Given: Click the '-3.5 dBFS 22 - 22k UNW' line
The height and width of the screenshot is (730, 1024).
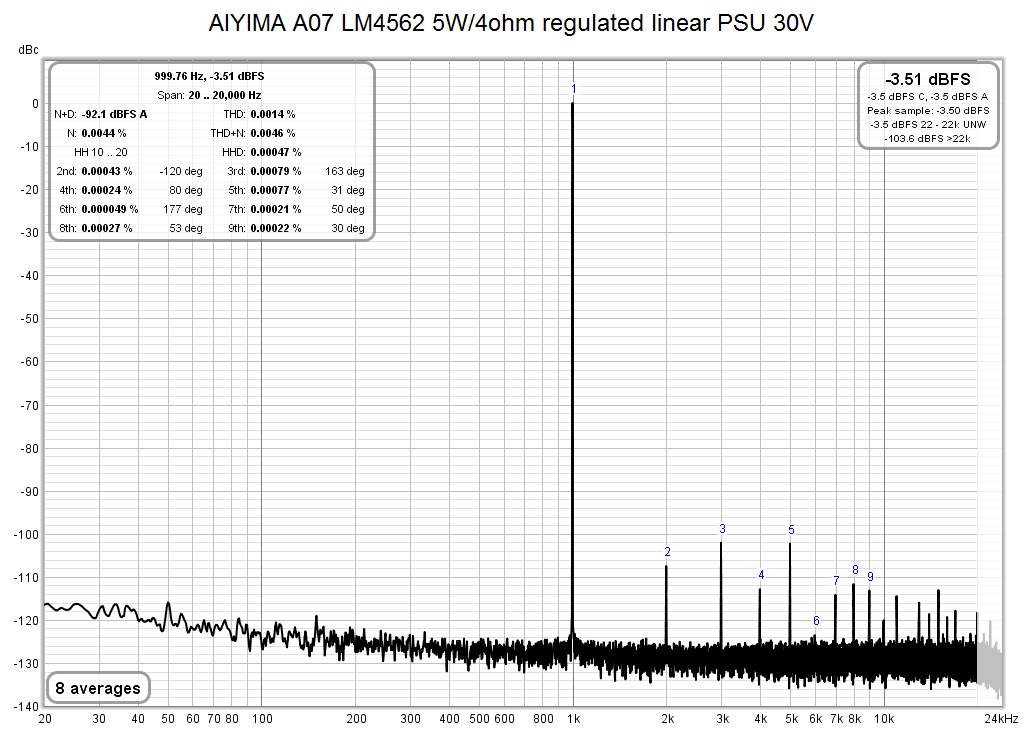Looking at the screenshot, I should [928, 124].
